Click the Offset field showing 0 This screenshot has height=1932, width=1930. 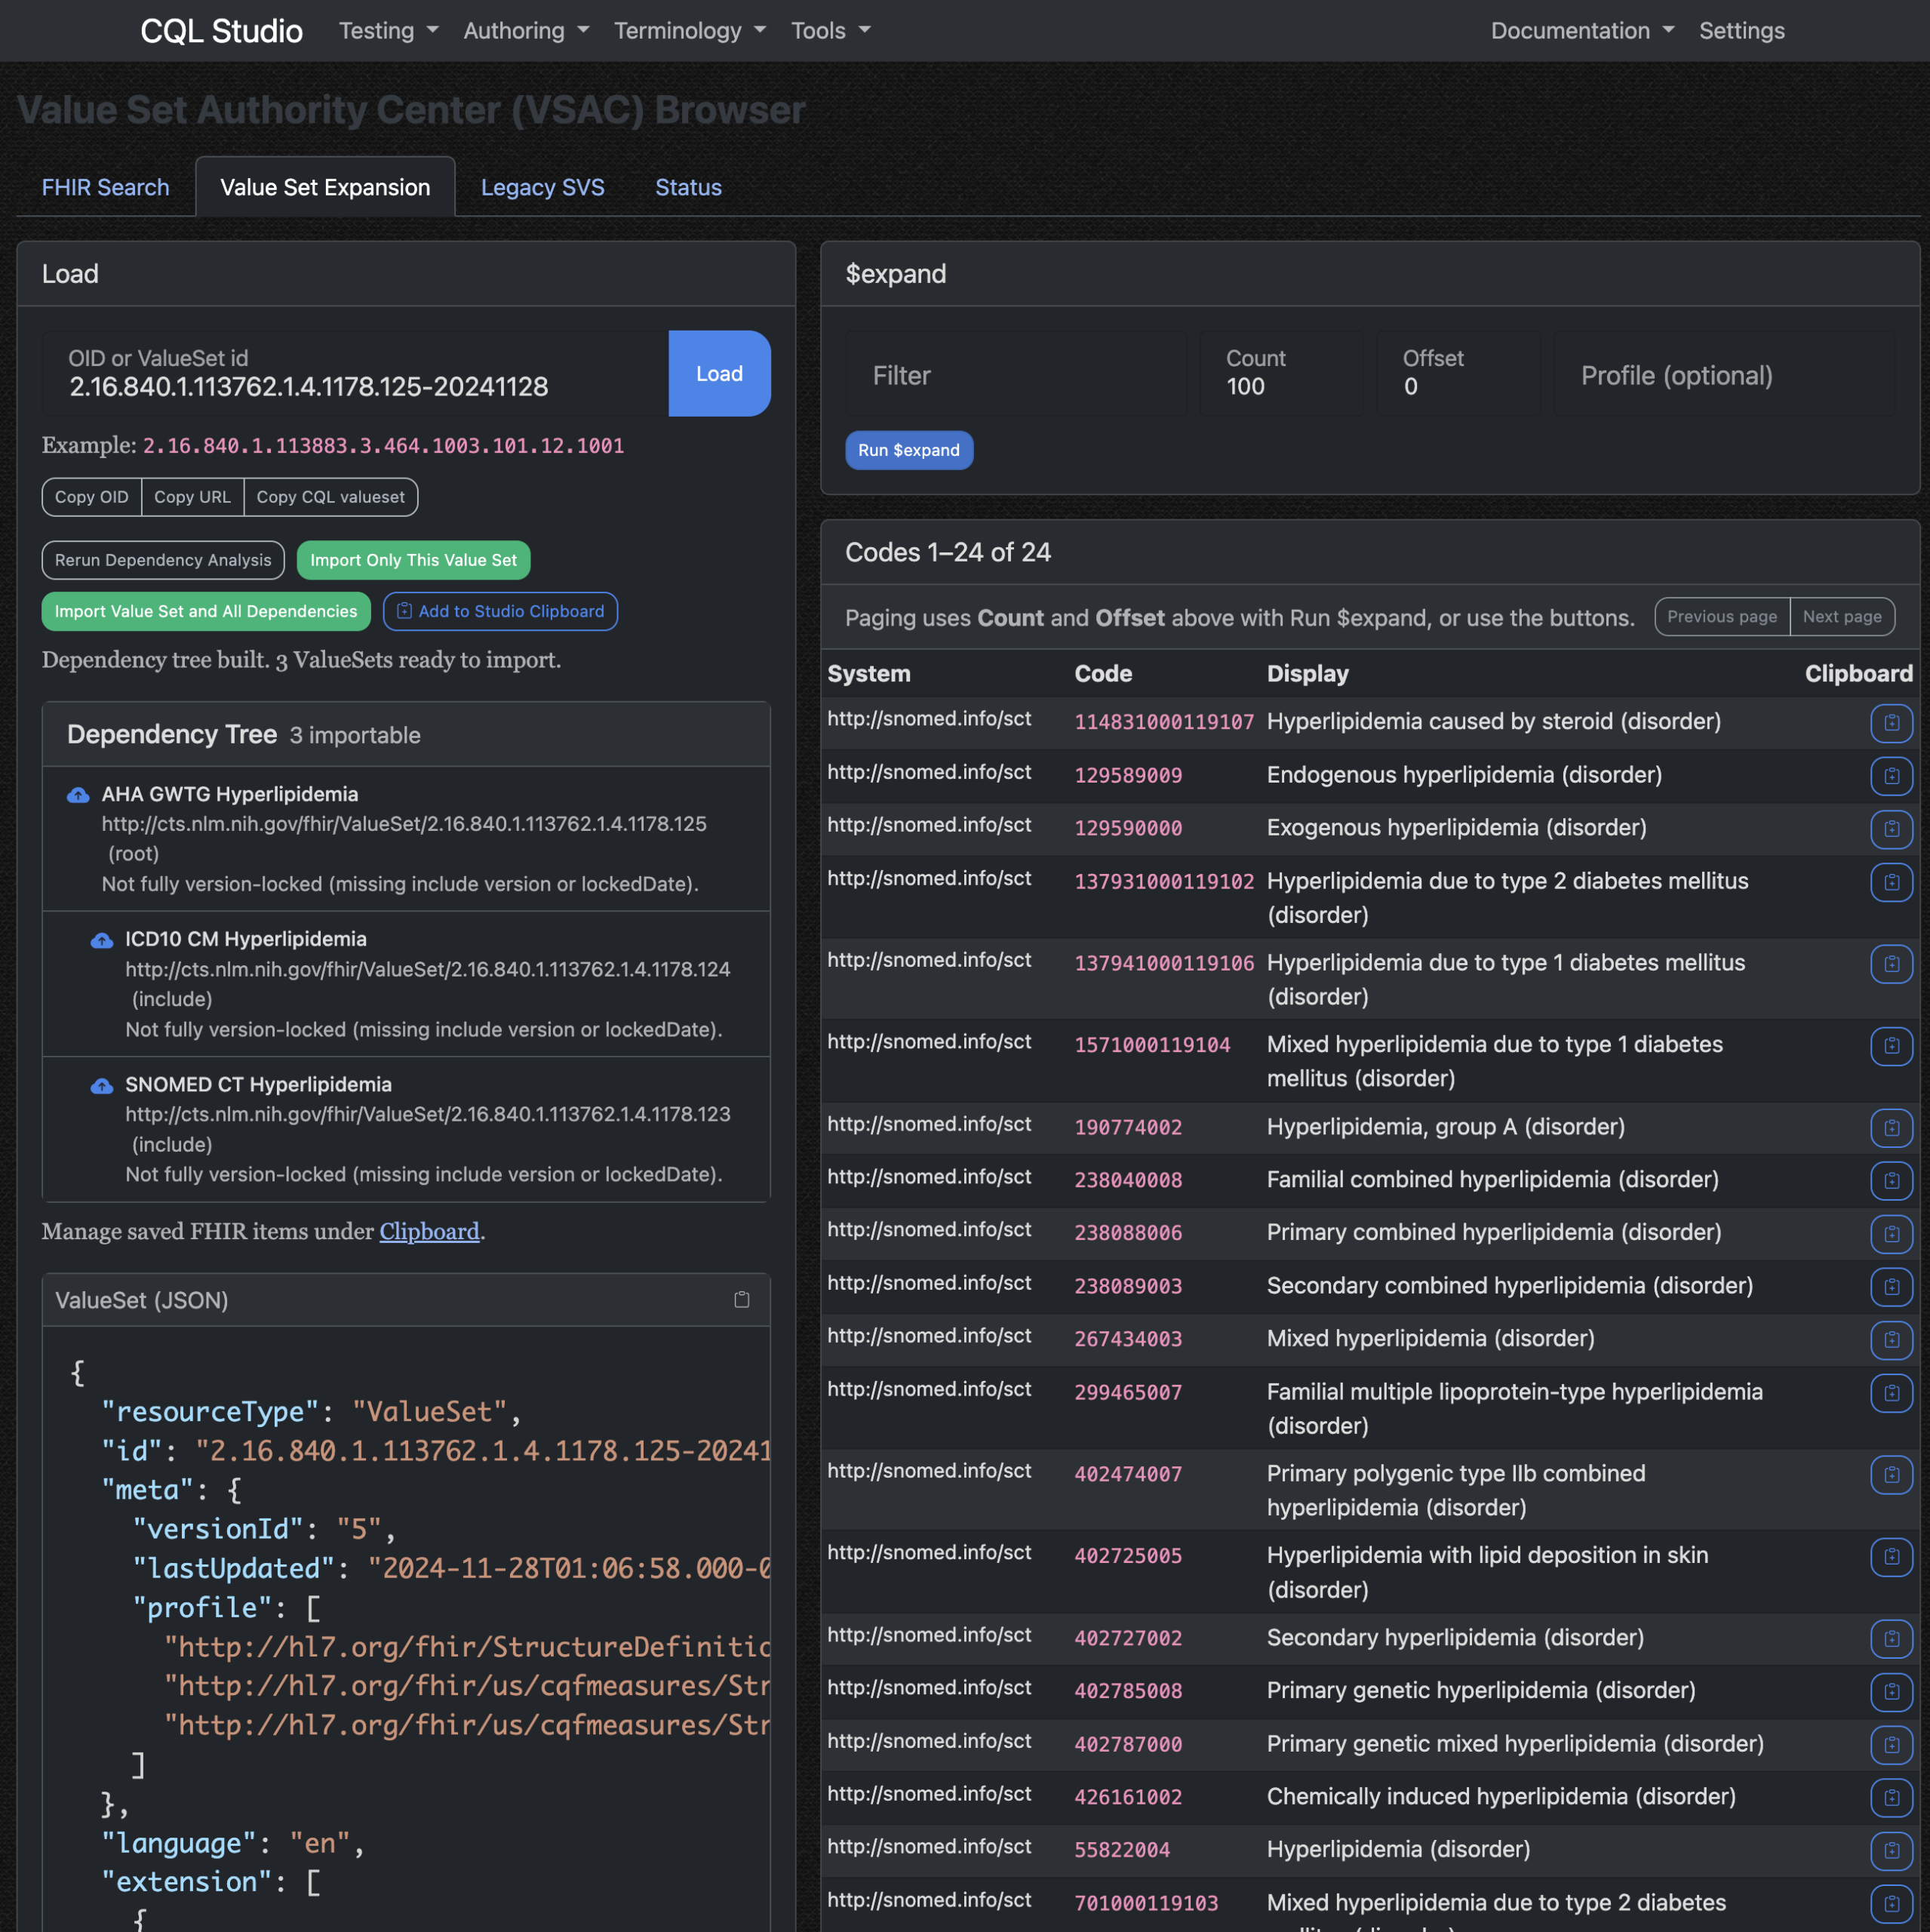click(x=1458, y=373)
